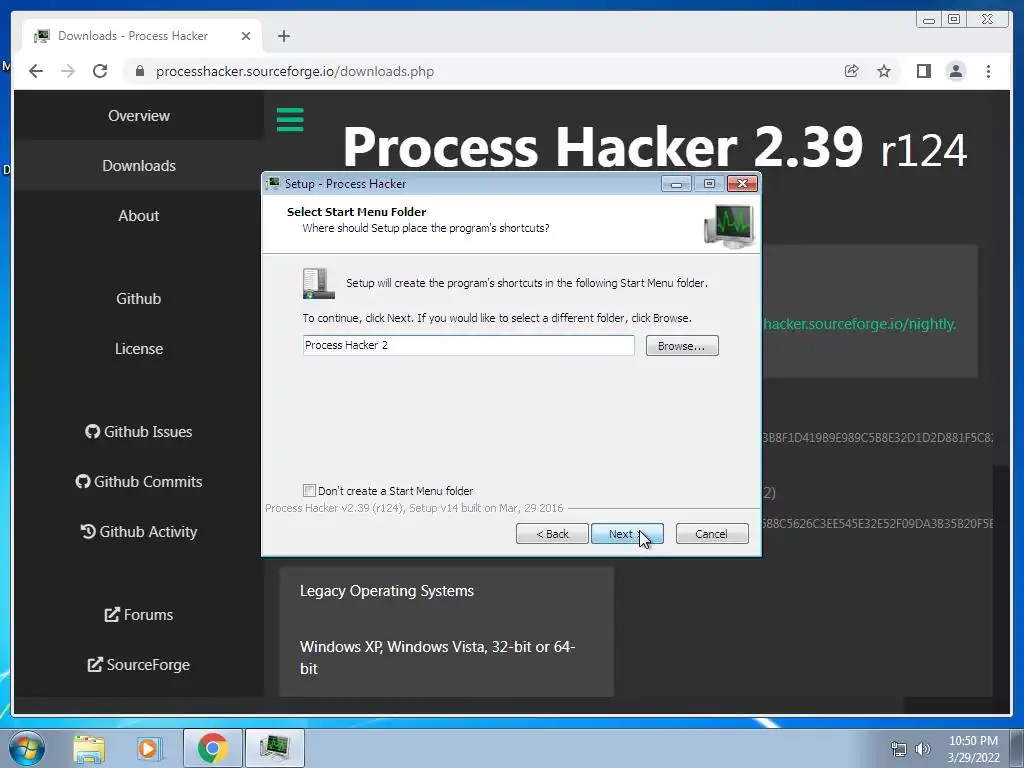This screenshot has height=768, width=1024.
Task: Open the Github sidebar link
Action: point(138,298)
